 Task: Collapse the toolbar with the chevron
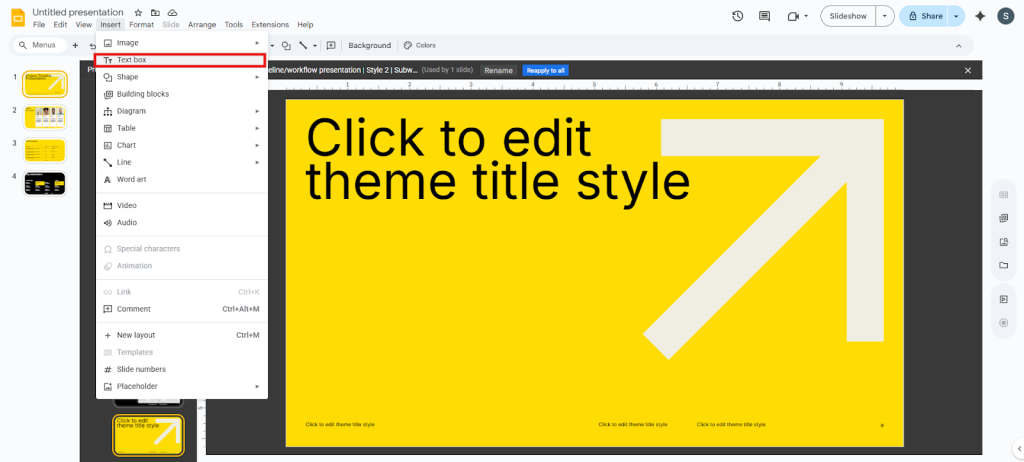pyautogui.click(x=959, y=45)
